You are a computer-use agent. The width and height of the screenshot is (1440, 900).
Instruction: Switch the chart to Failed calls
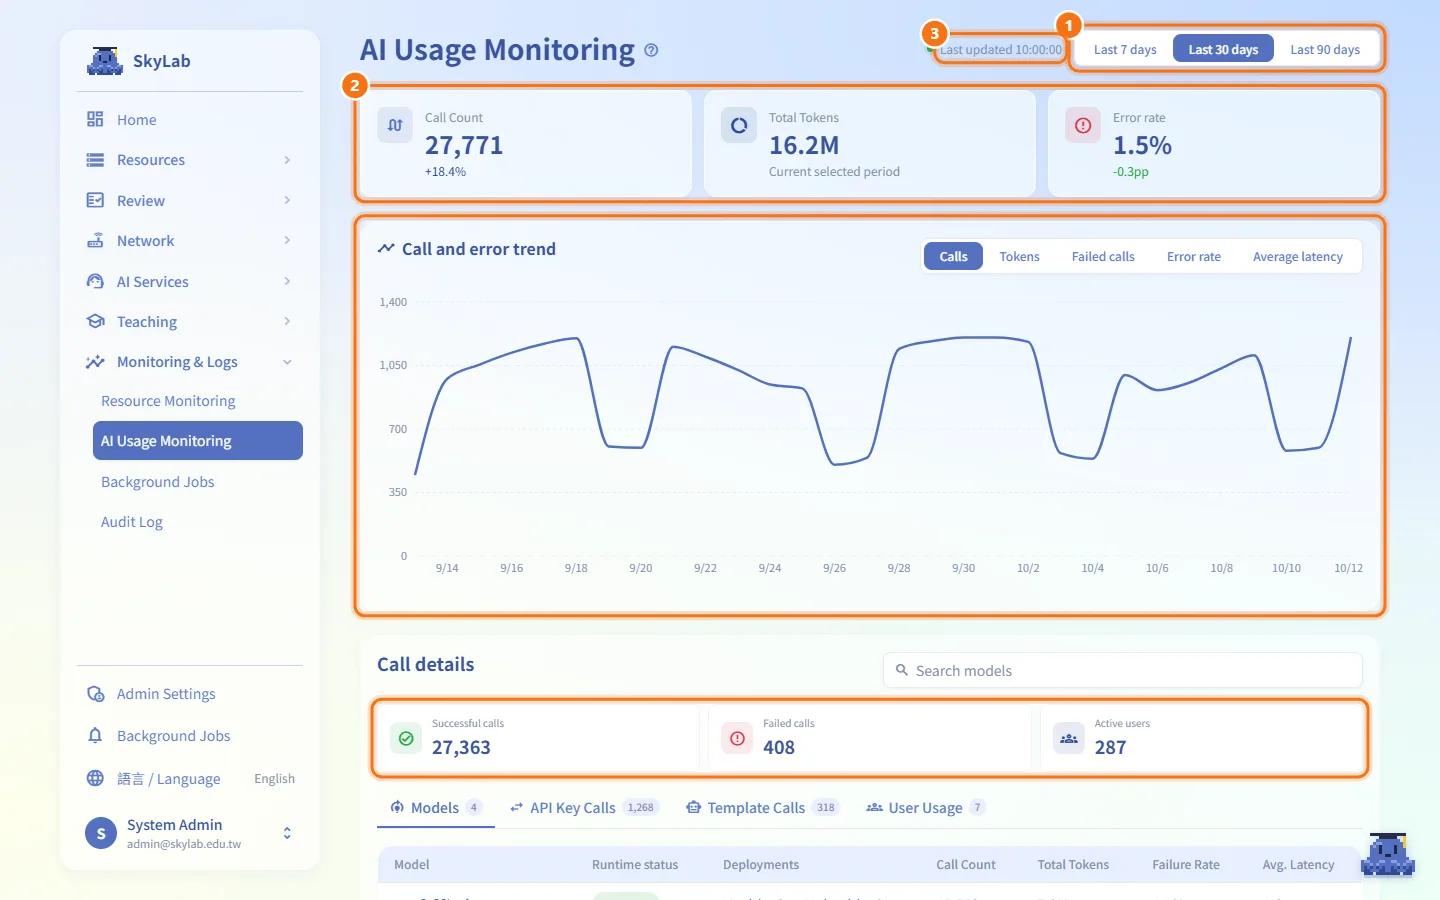(1103, 257)
